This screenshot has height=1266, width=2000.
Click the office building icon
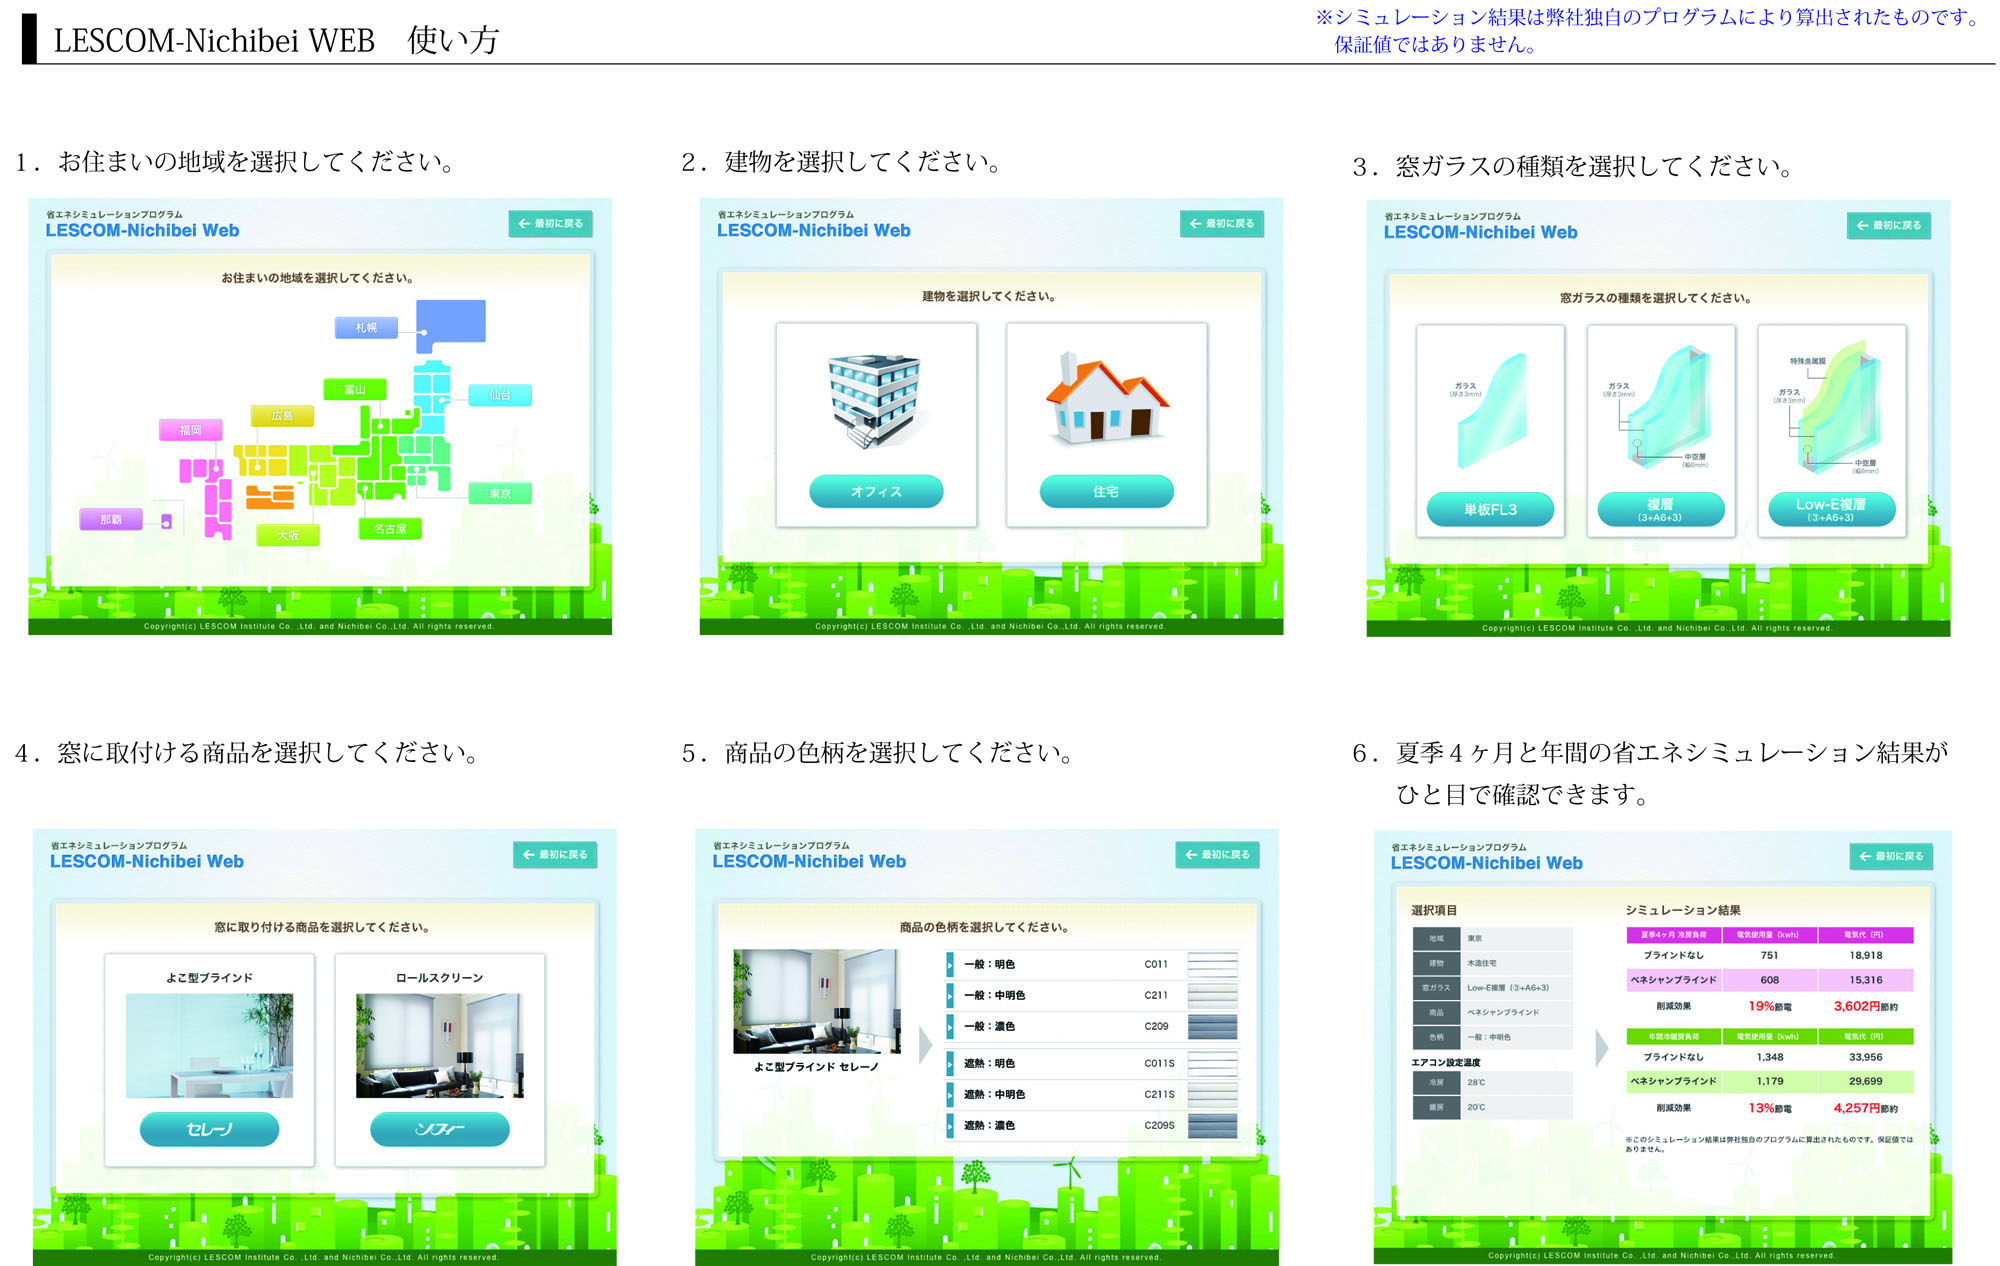875,400
